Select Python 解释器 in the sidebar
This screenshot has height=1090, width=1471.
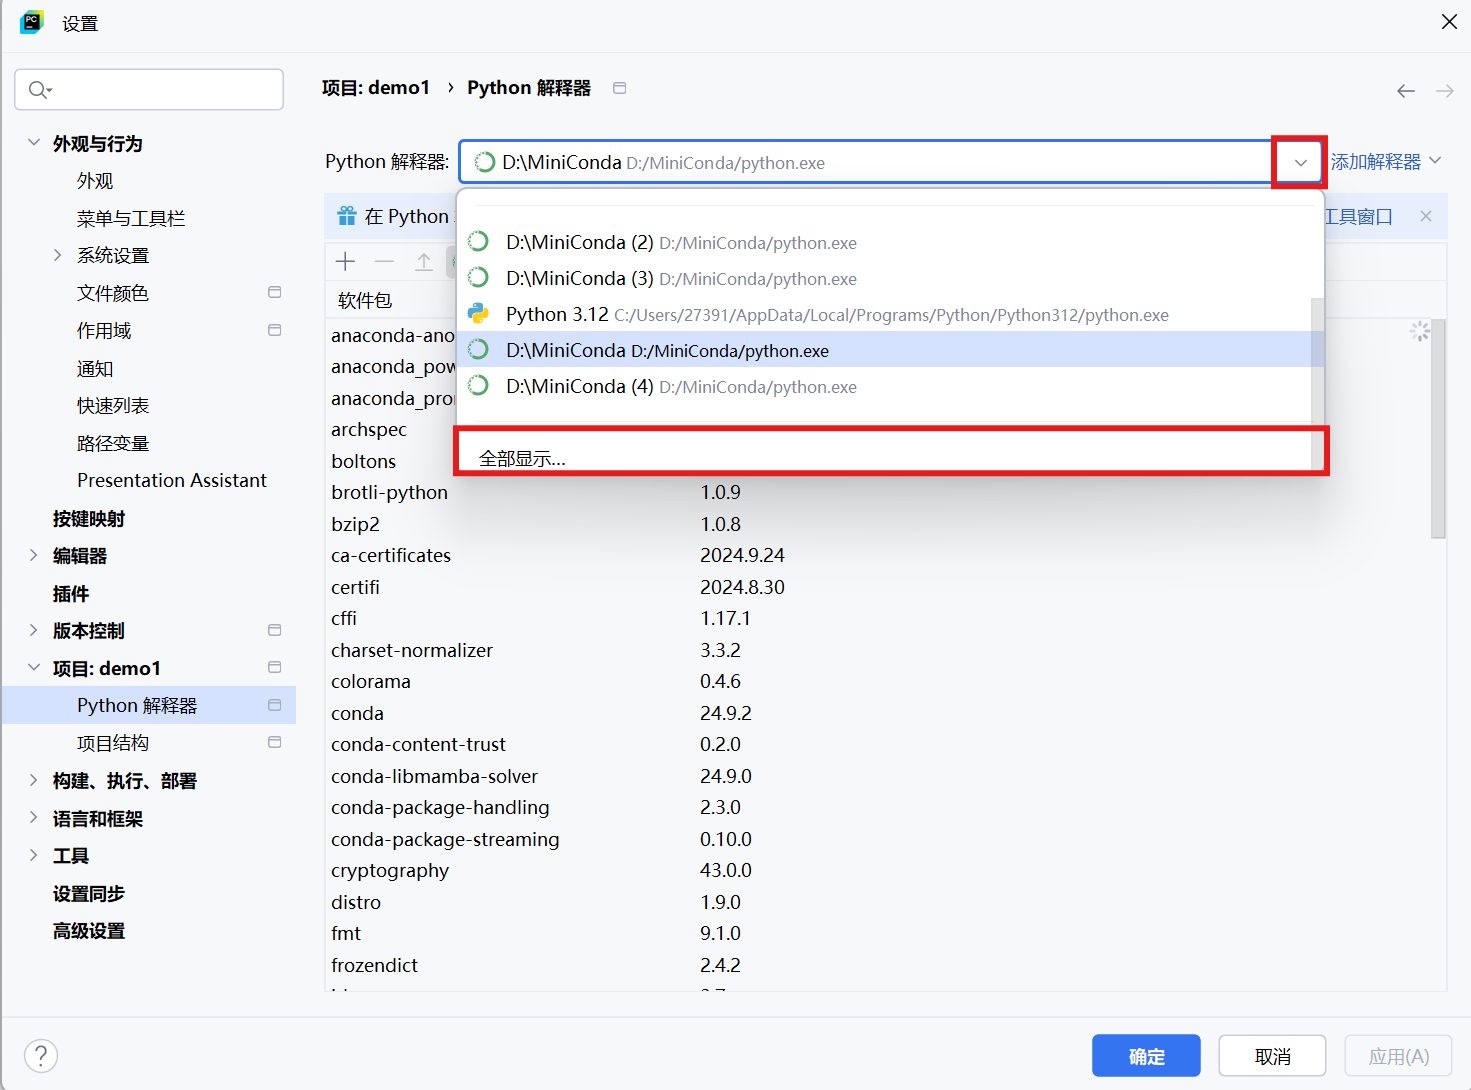[149, 705]
